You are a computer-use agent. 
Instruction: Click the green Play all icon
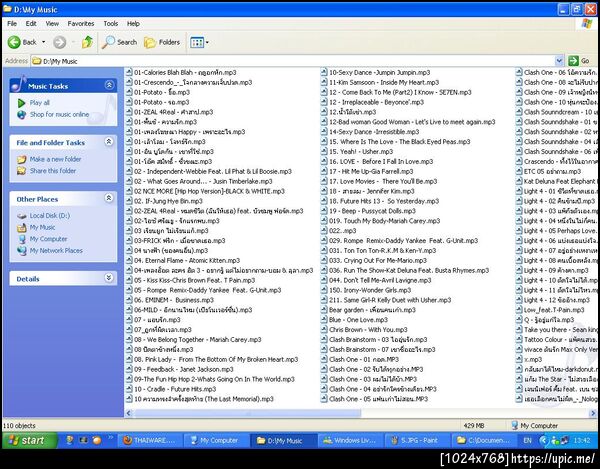pos(21,103)
